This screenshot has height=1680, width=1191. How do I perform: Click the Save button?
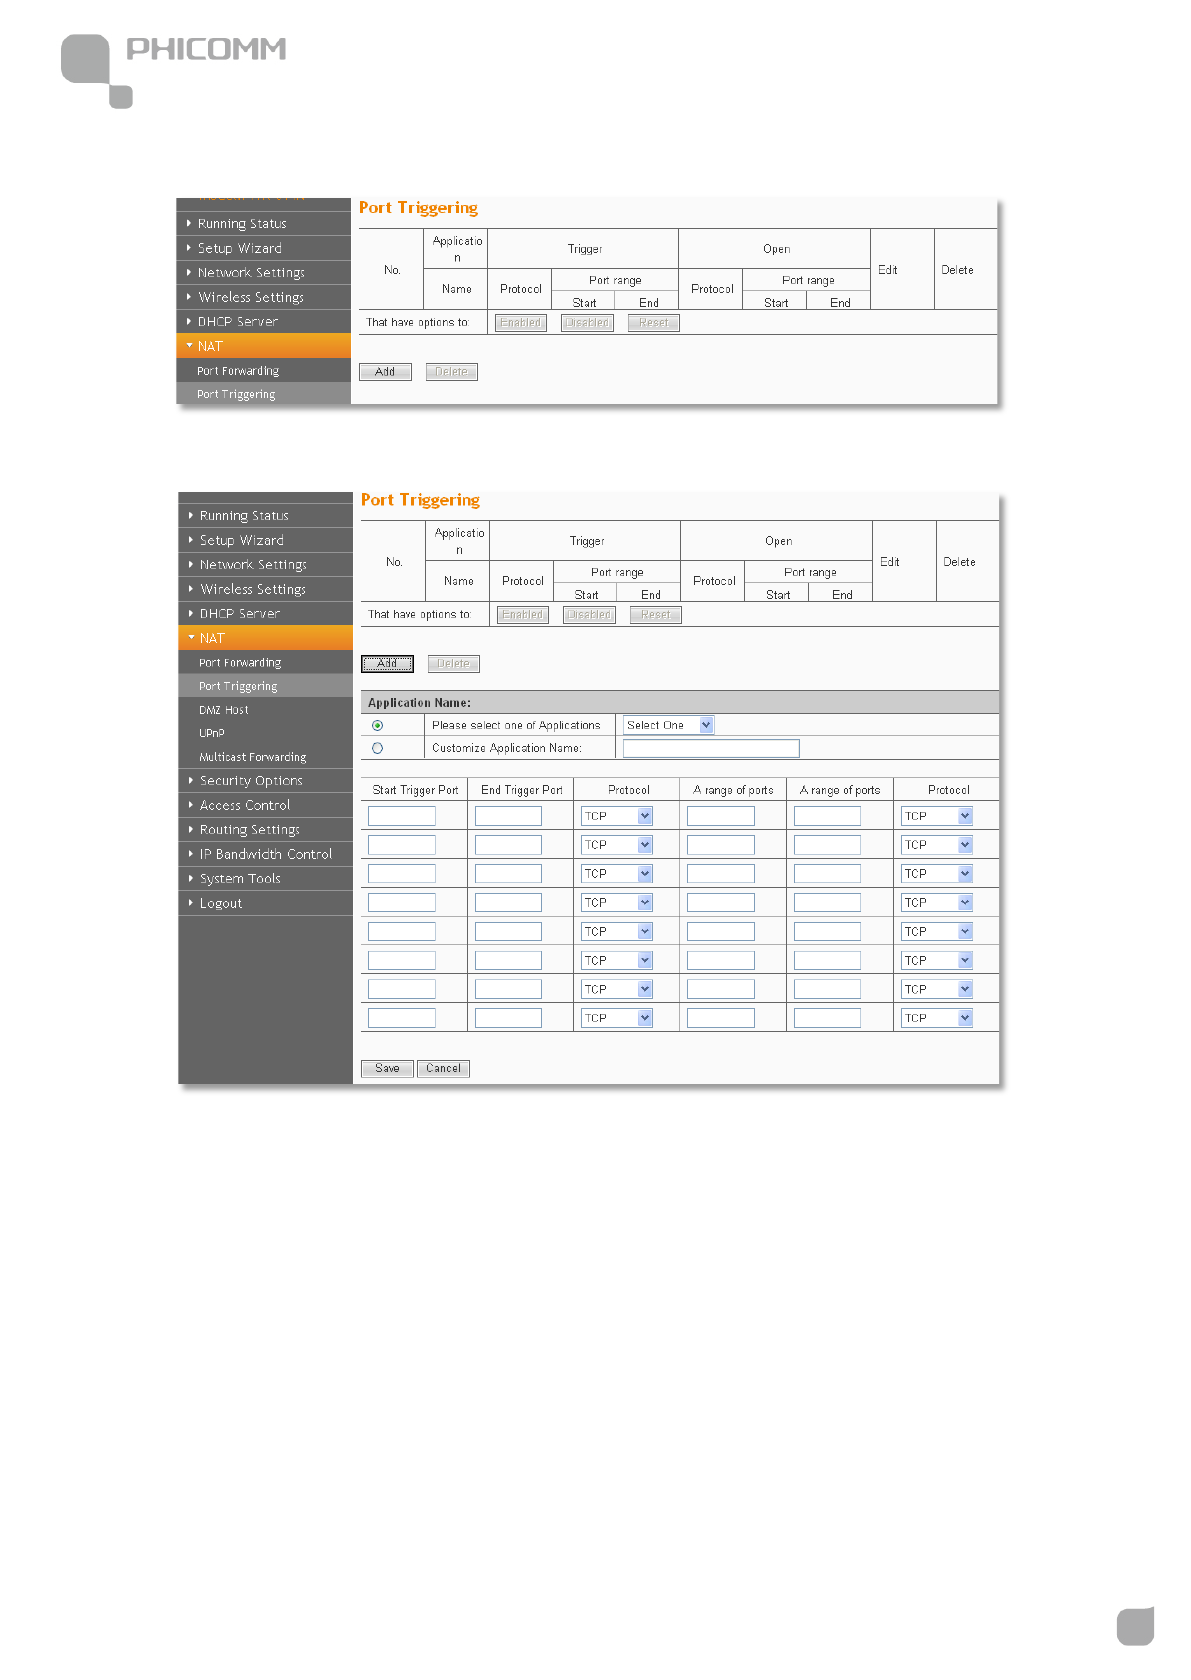(x=387, y=1068)
